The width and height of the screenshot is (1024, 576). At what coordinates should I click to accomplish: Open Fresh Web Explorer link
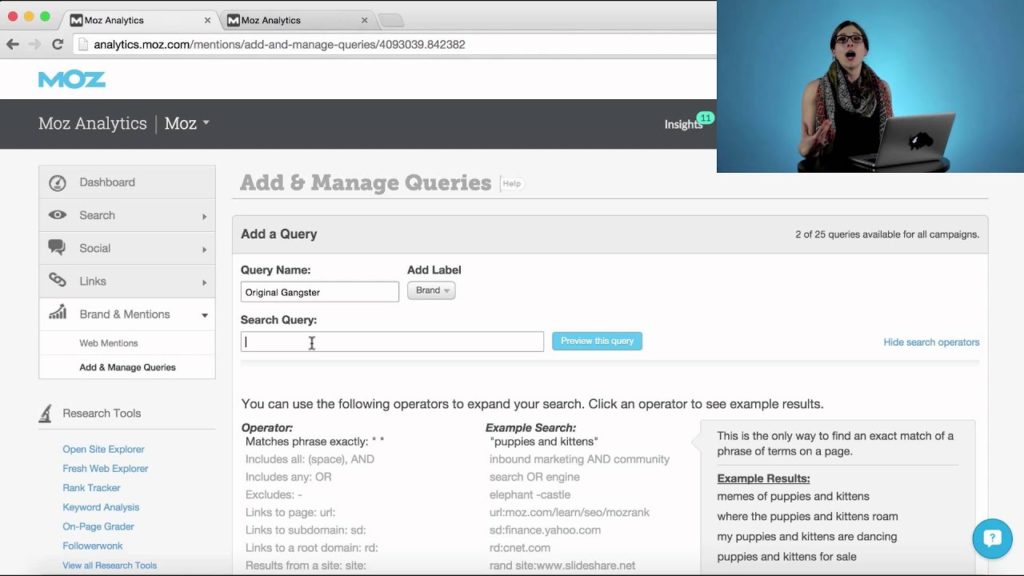pyautogui.click(x=105, y=468)
